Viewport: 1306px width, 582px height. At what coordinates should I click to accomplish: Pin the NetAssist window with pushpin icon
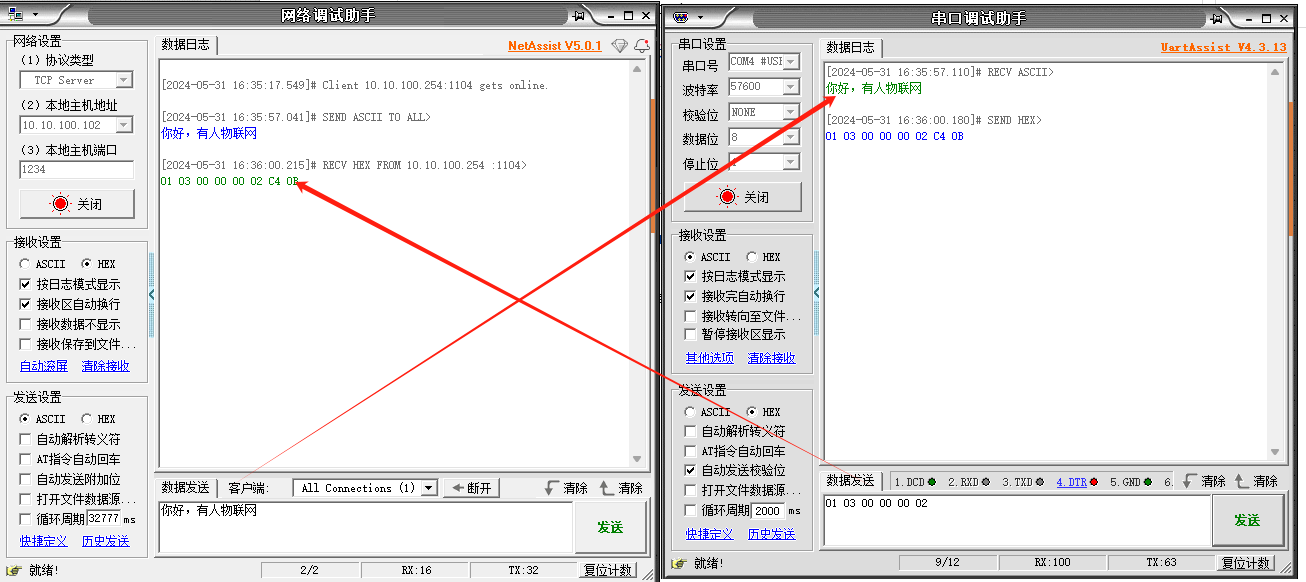point(578,16)
